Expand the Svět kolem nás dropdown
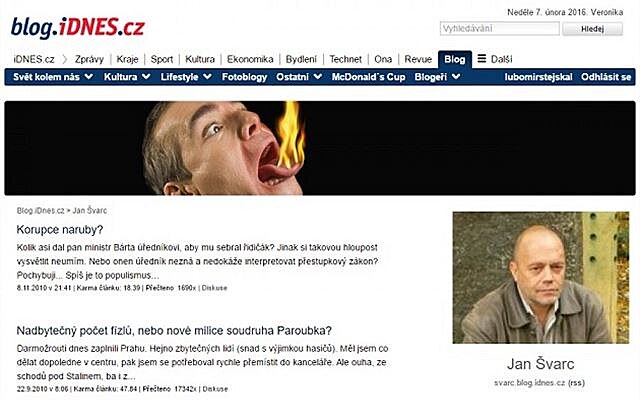 [53, 77]
